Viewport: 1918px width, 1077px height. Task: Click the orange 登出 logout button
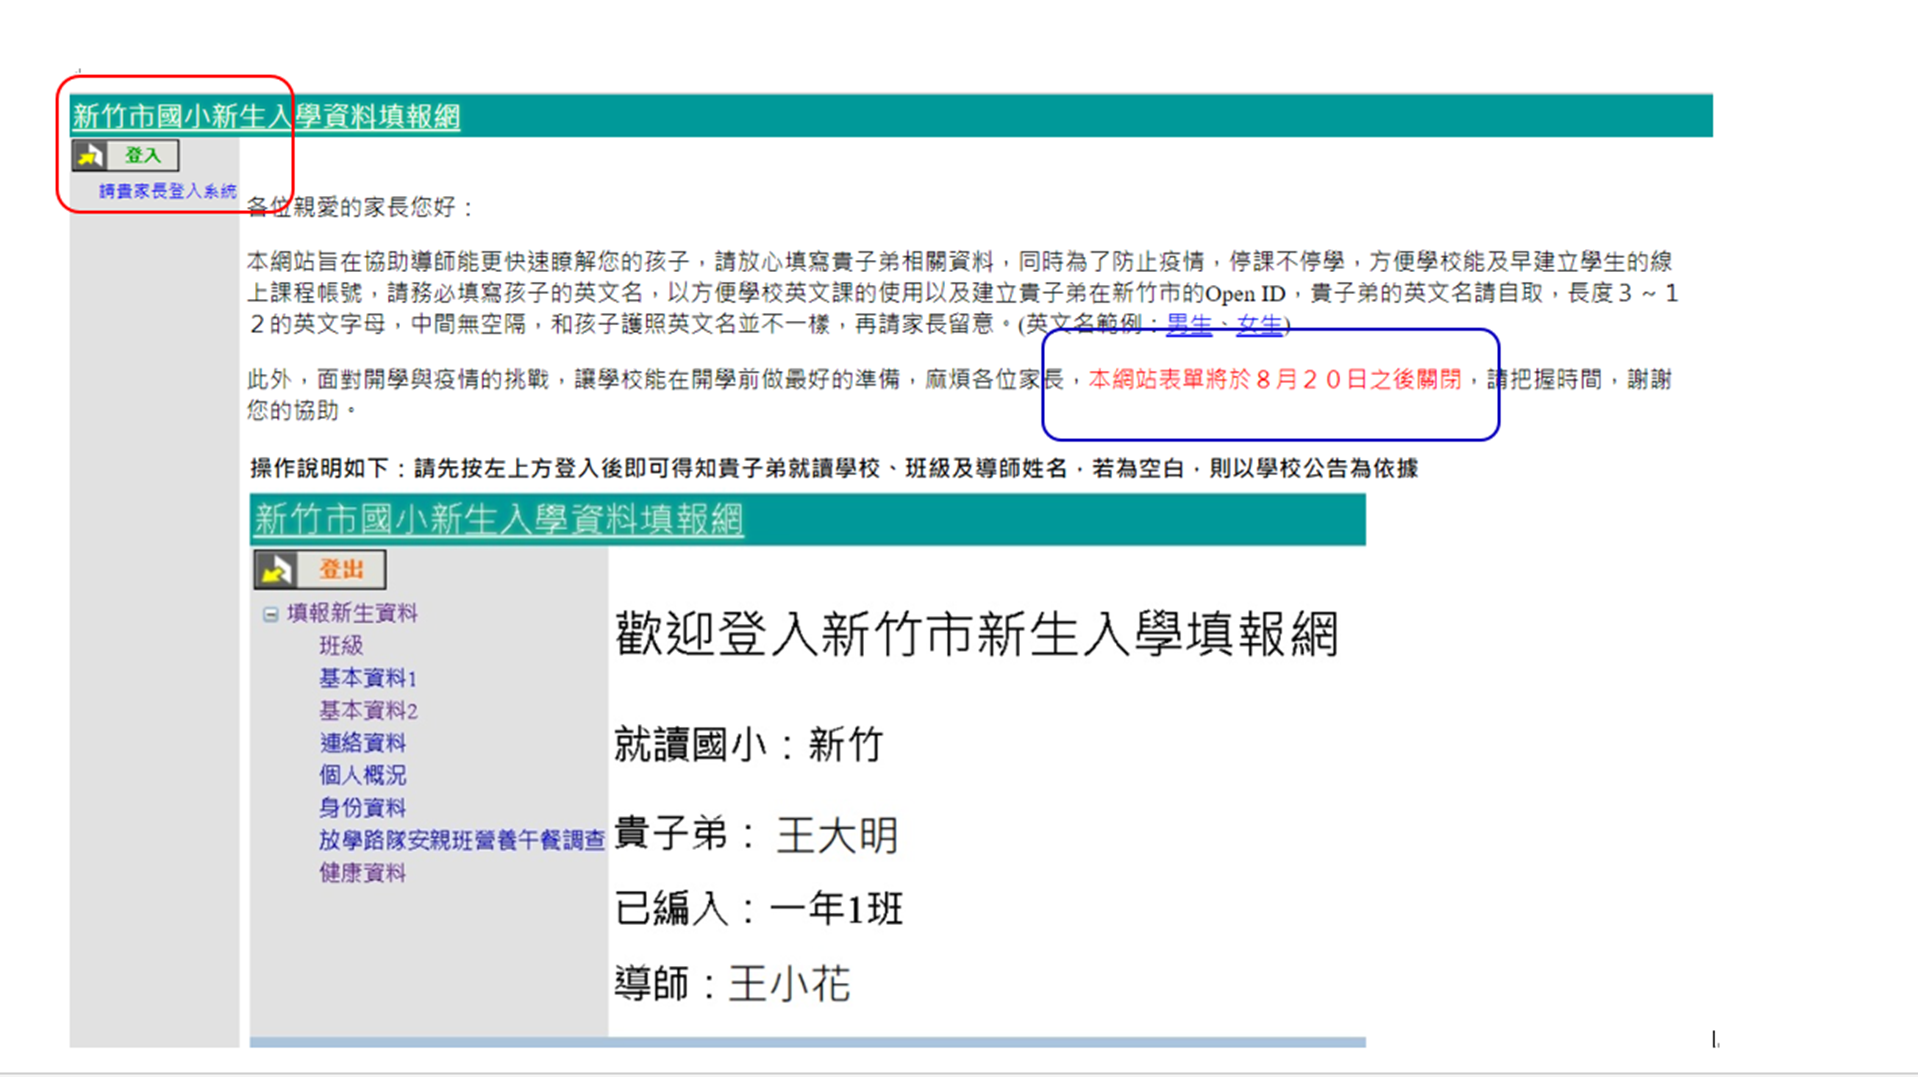click(320, 569)
